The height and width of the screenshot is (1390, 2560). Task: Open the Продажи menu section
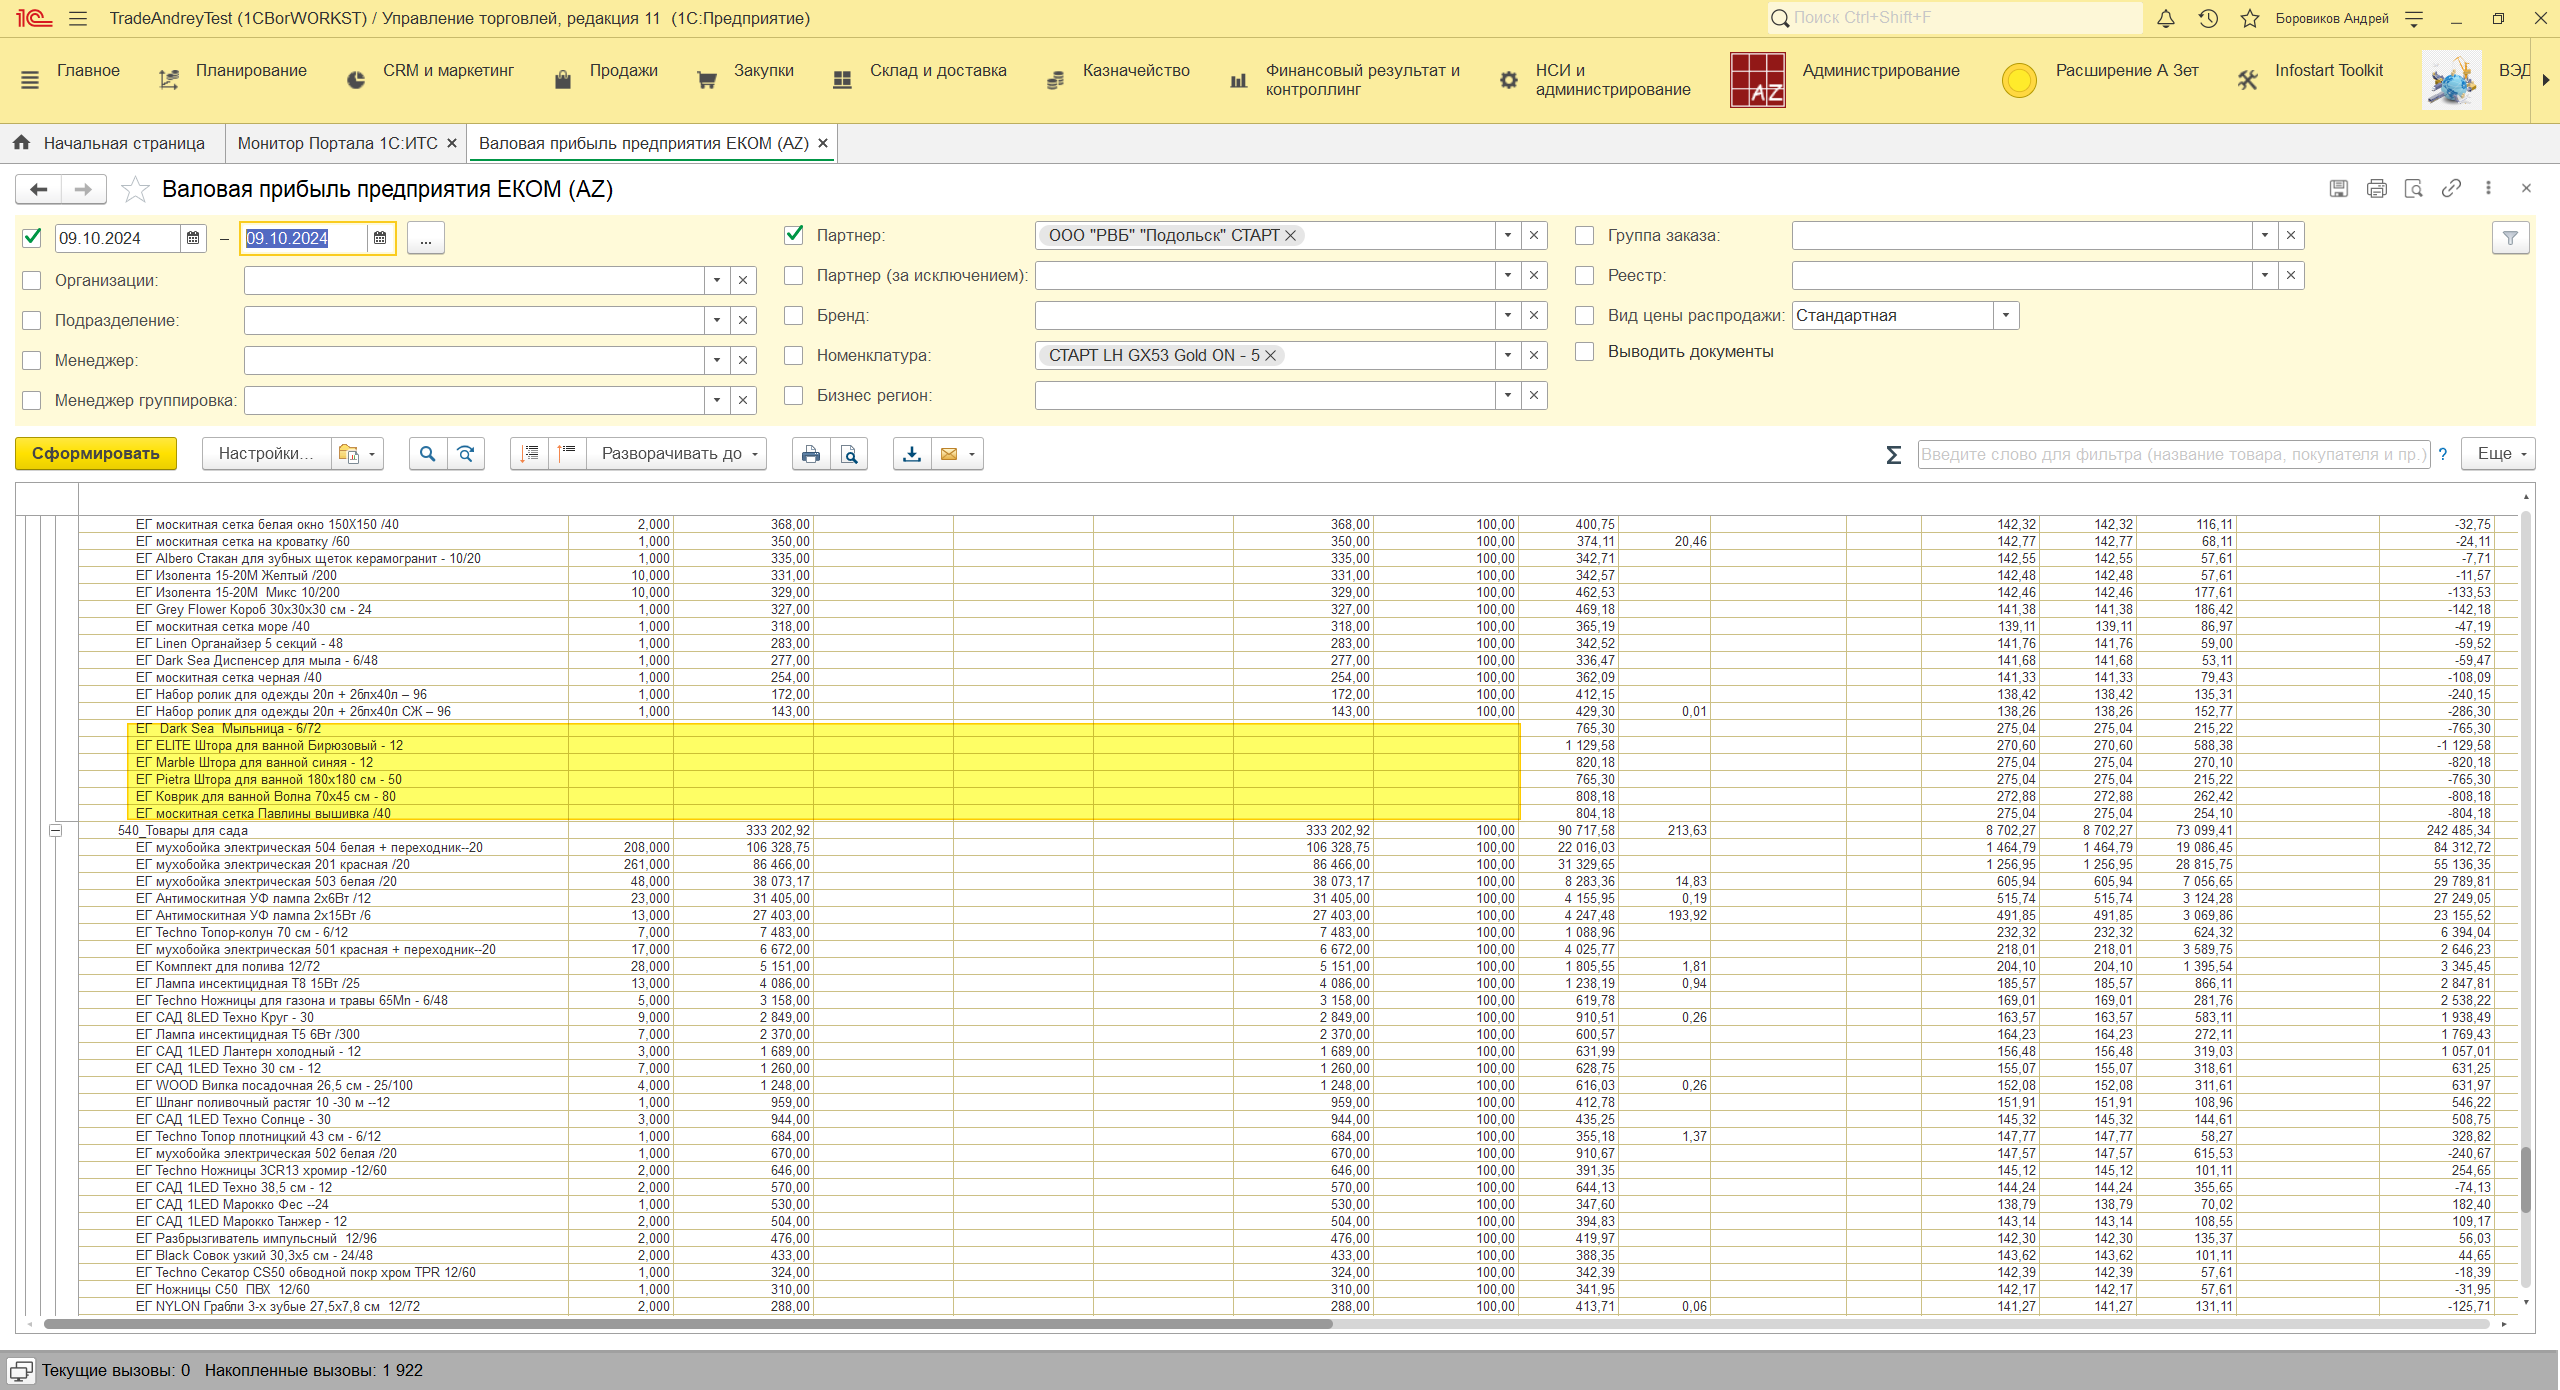click(623, 71)
